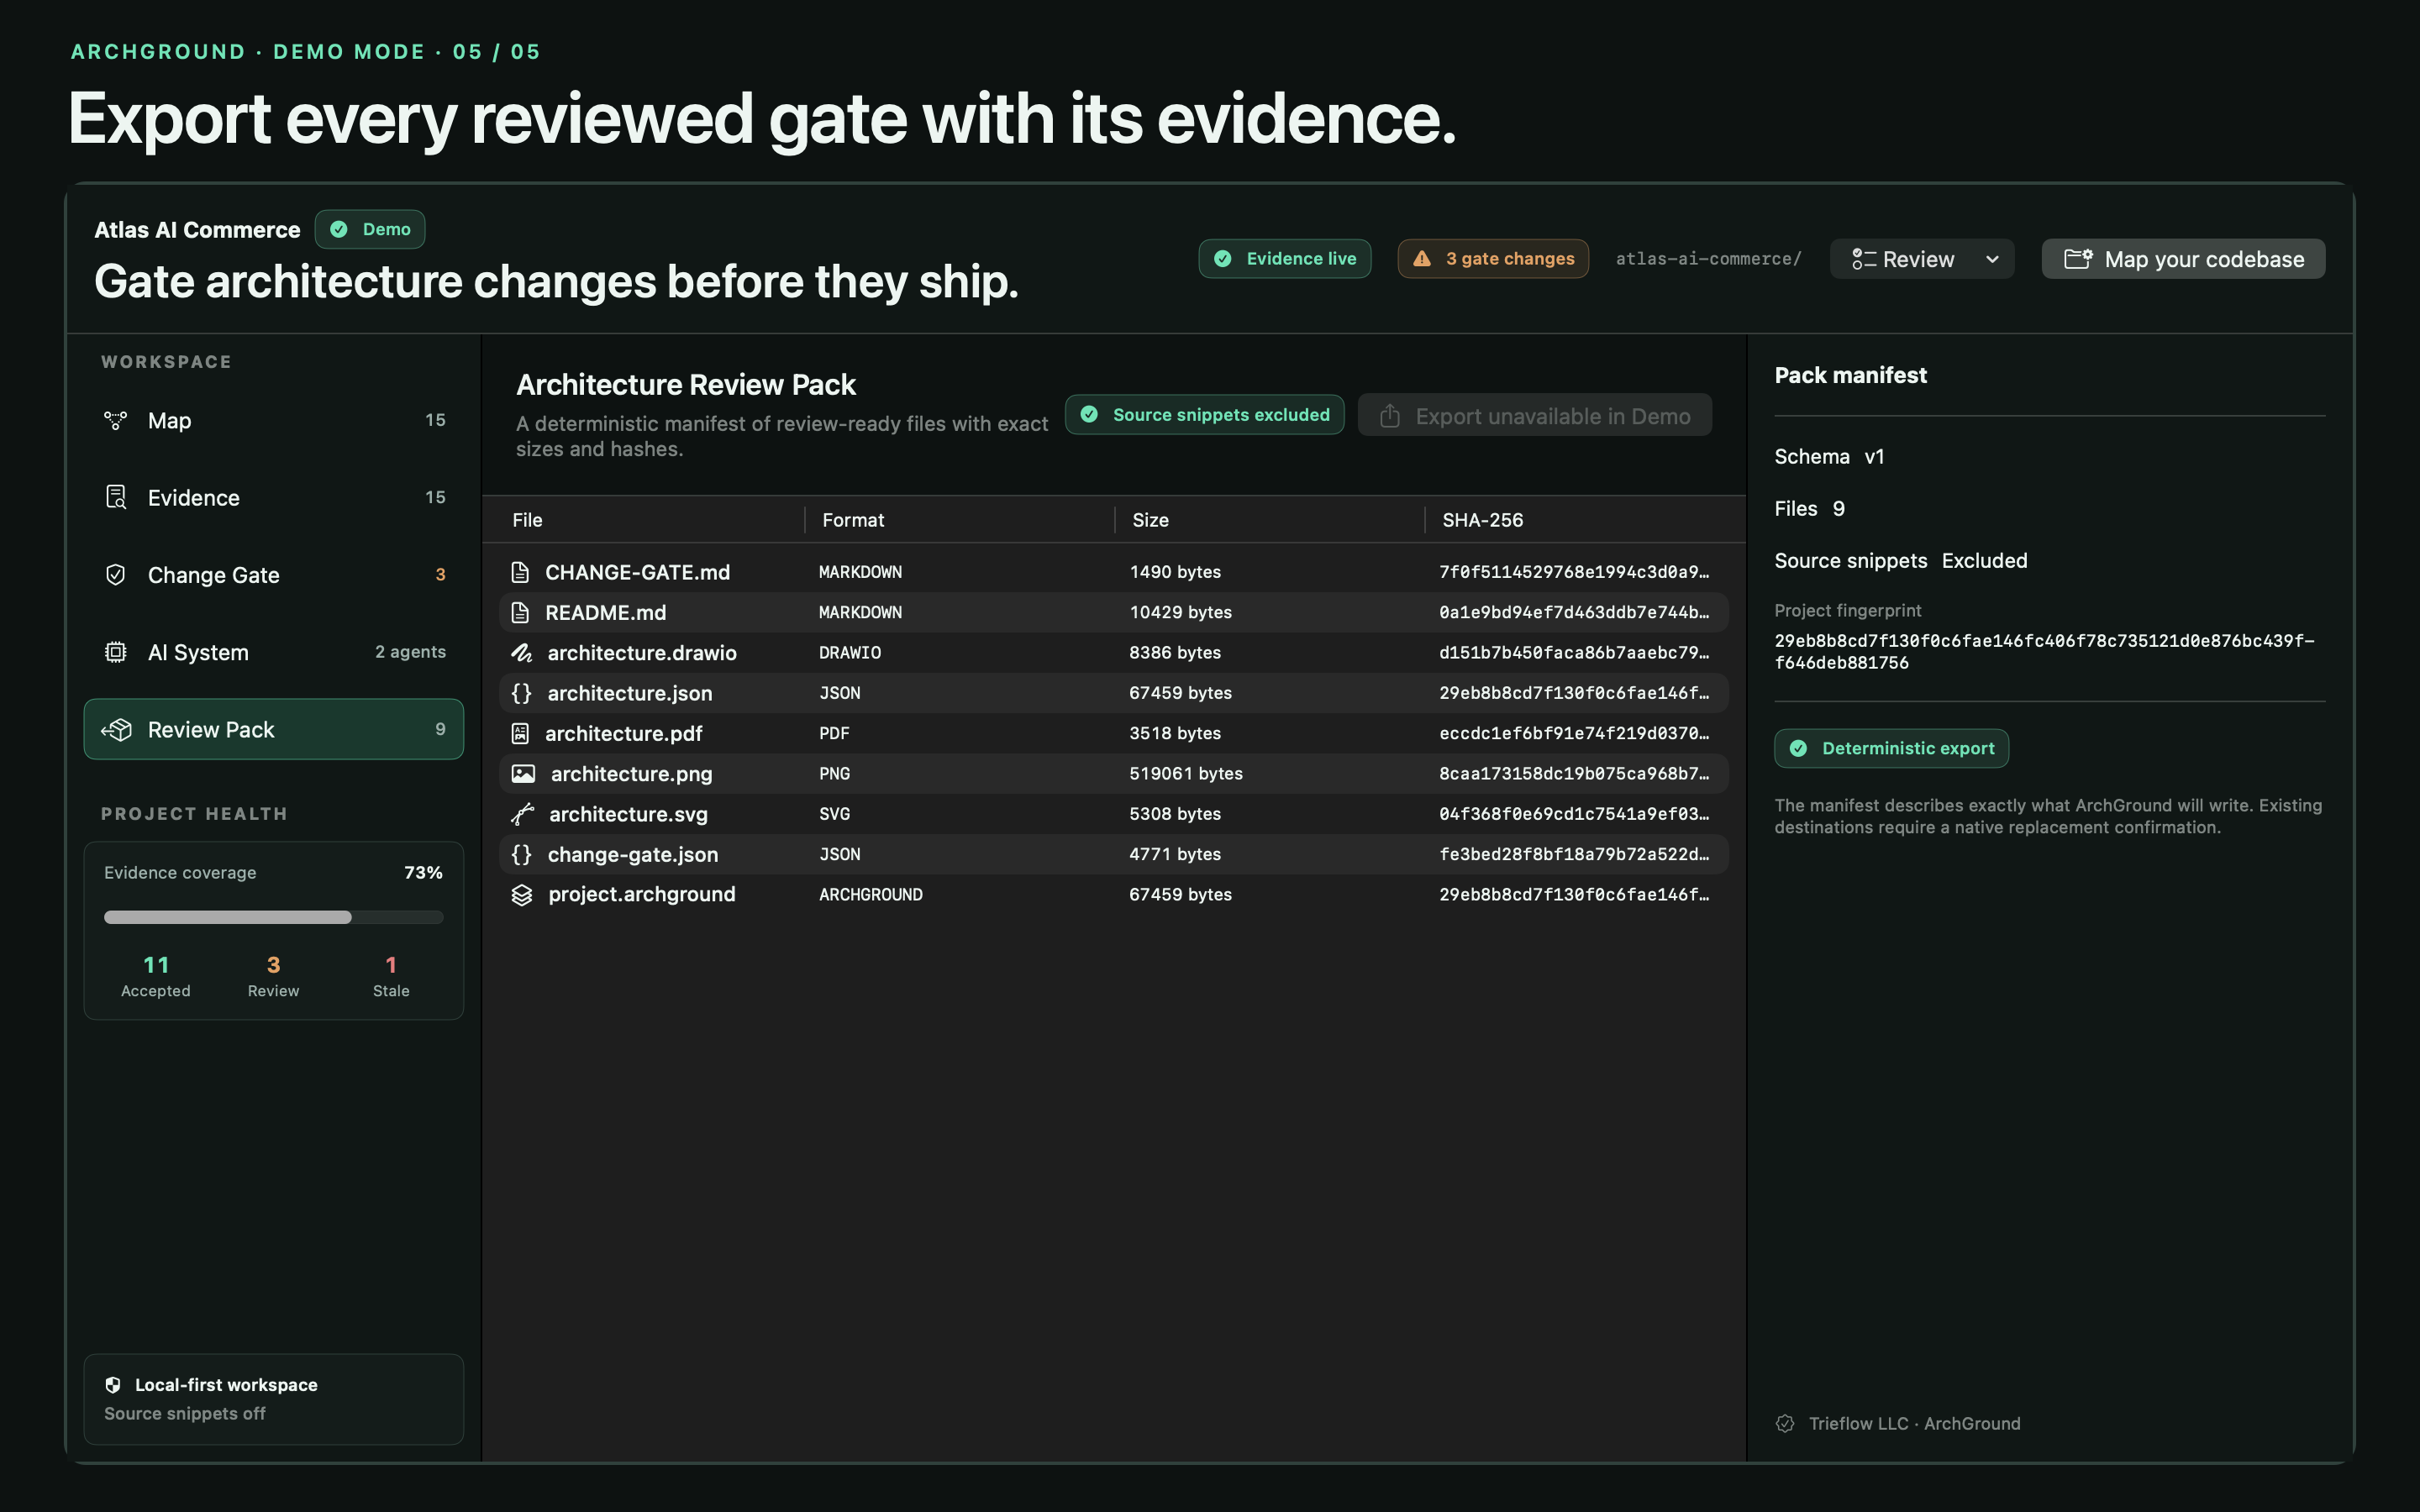Click the Evidence live status badge
This screenshot has width=2420, height=1512.
1285,259
